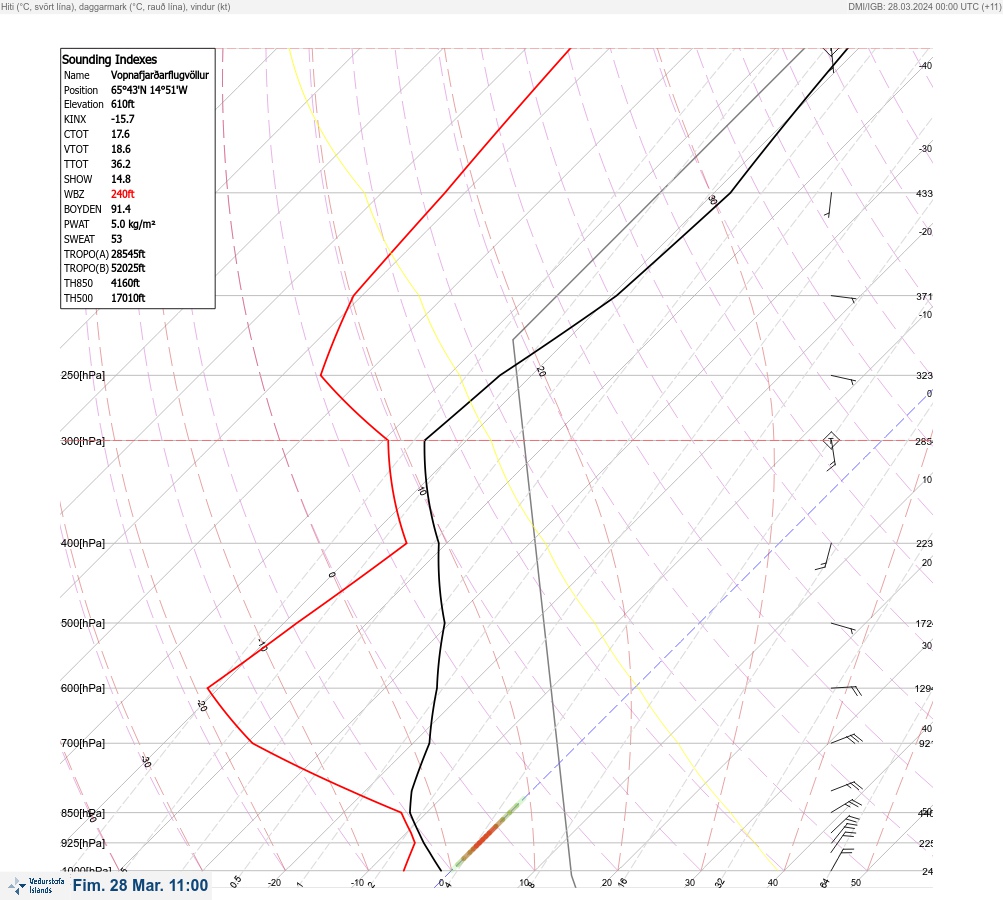Viewport: 1003px width, 900px height.
Task: Select the TTOT value 36.2
Action: pyautogui.click(x=121, y=164)
